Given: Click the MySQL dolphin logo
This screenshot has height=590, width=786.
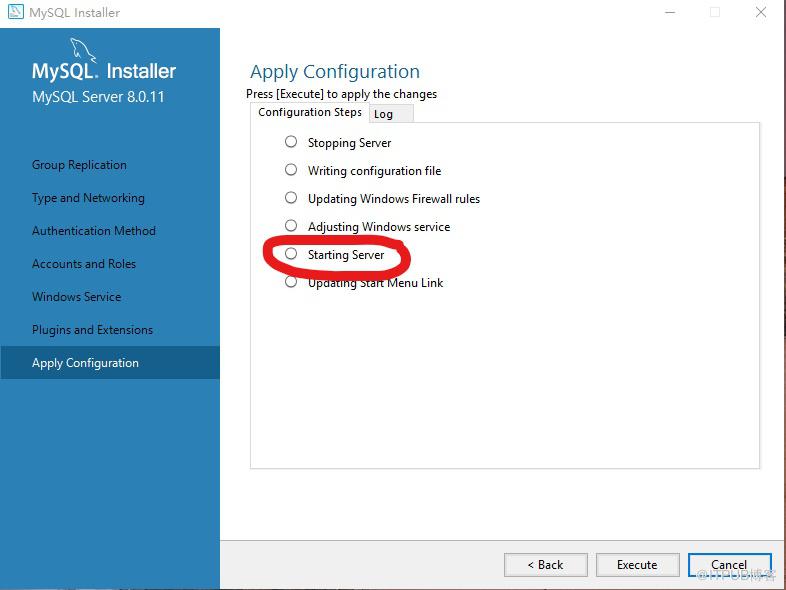Looking at the screenshot, I should [x=82, y=50].
